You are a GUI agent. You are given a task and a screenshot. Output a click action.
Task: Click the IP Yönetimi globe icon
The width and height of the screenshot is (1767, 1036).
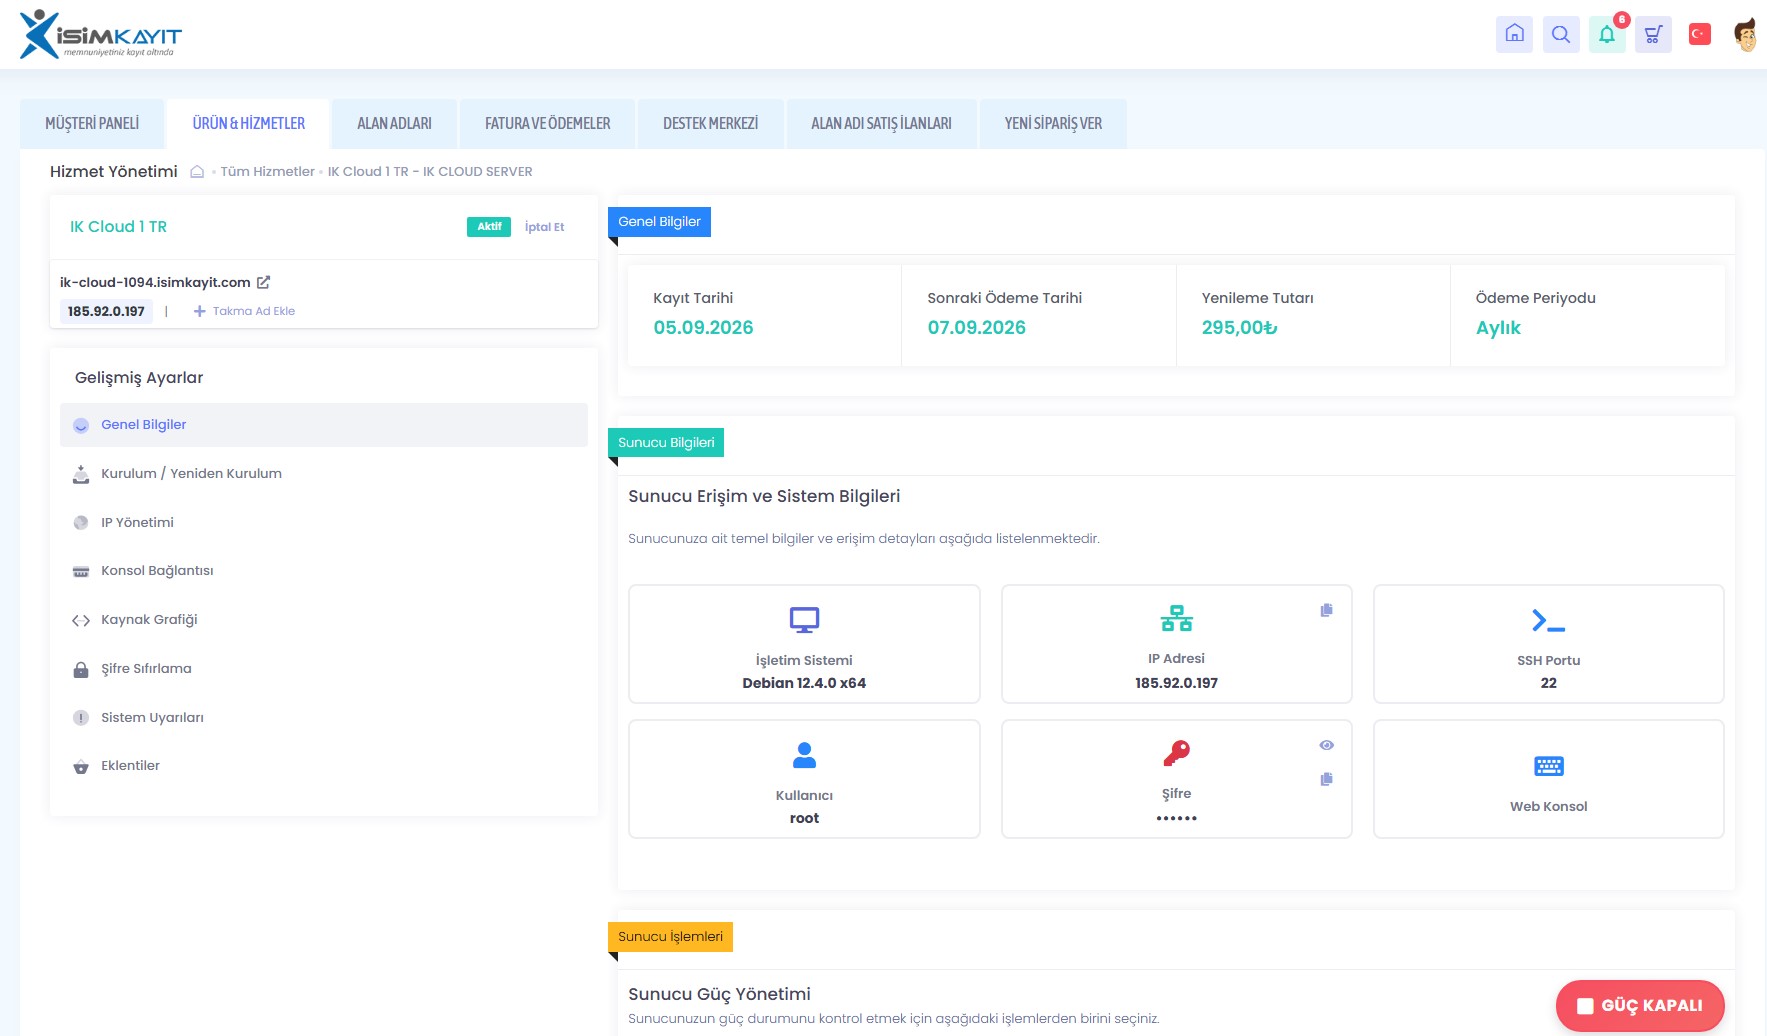coord(81,522)
